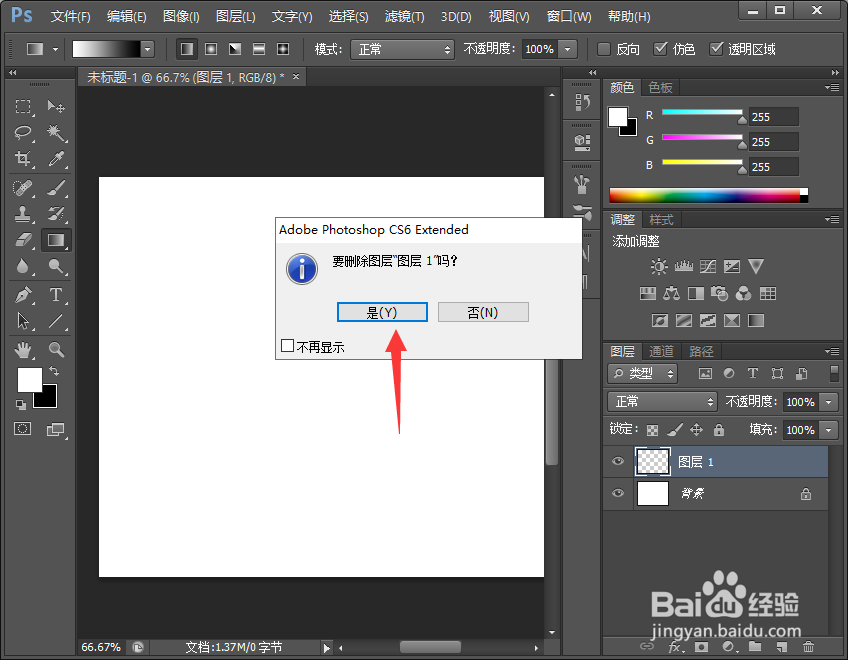The width and height of the screenshot is (848, 660).
Task: Enable the 反向 checkbox
Action: (604, 49)
